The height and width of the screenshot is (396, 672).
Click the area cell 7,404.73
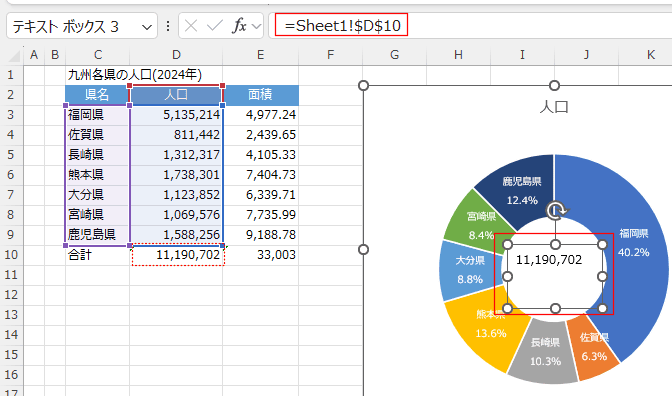(x=261, y=175)
